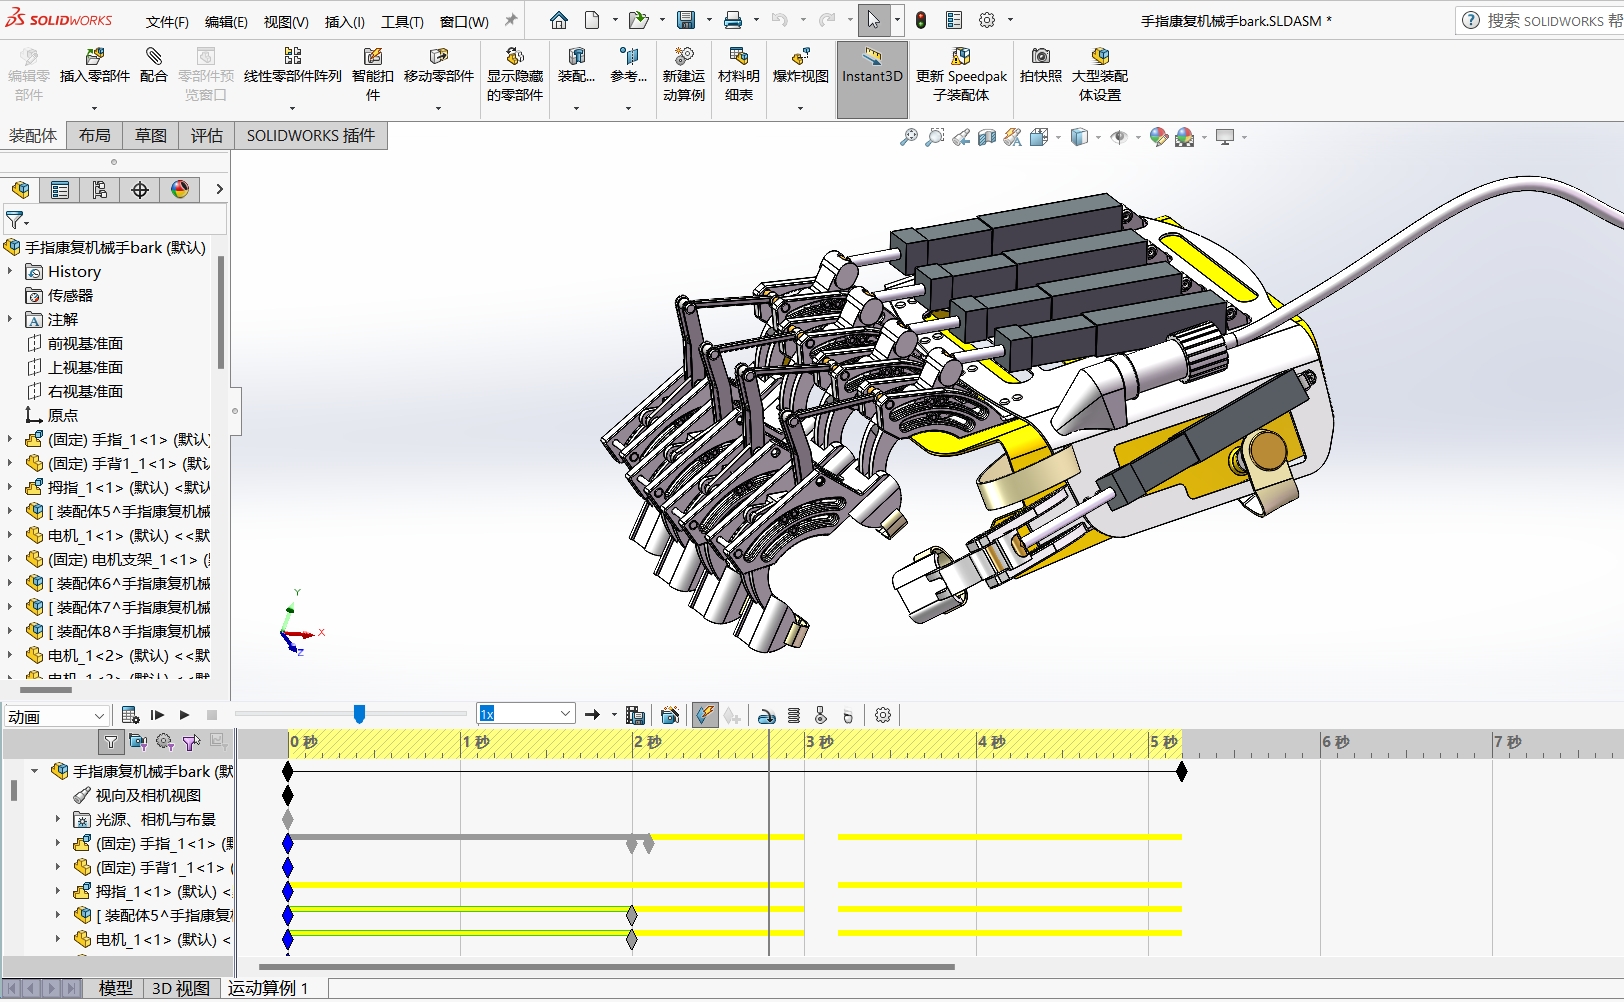
Task: Toggle Autokey in motion study toolbar
Action: pyautogui.click(x=705, y=715)
